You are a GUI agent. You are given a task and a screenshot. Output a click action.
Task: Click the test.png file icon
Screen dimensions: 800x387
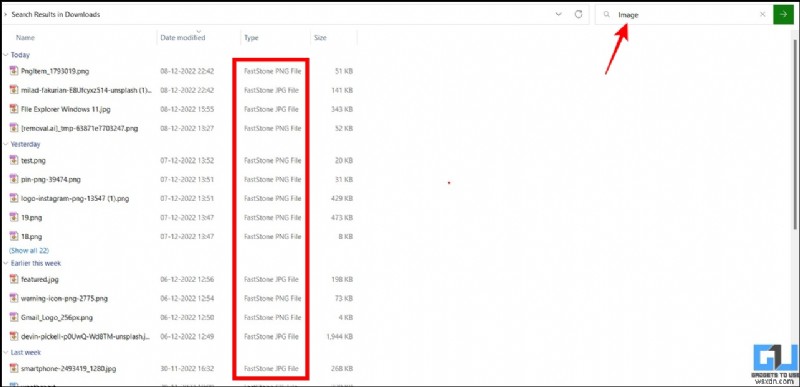tap(14, 160)
